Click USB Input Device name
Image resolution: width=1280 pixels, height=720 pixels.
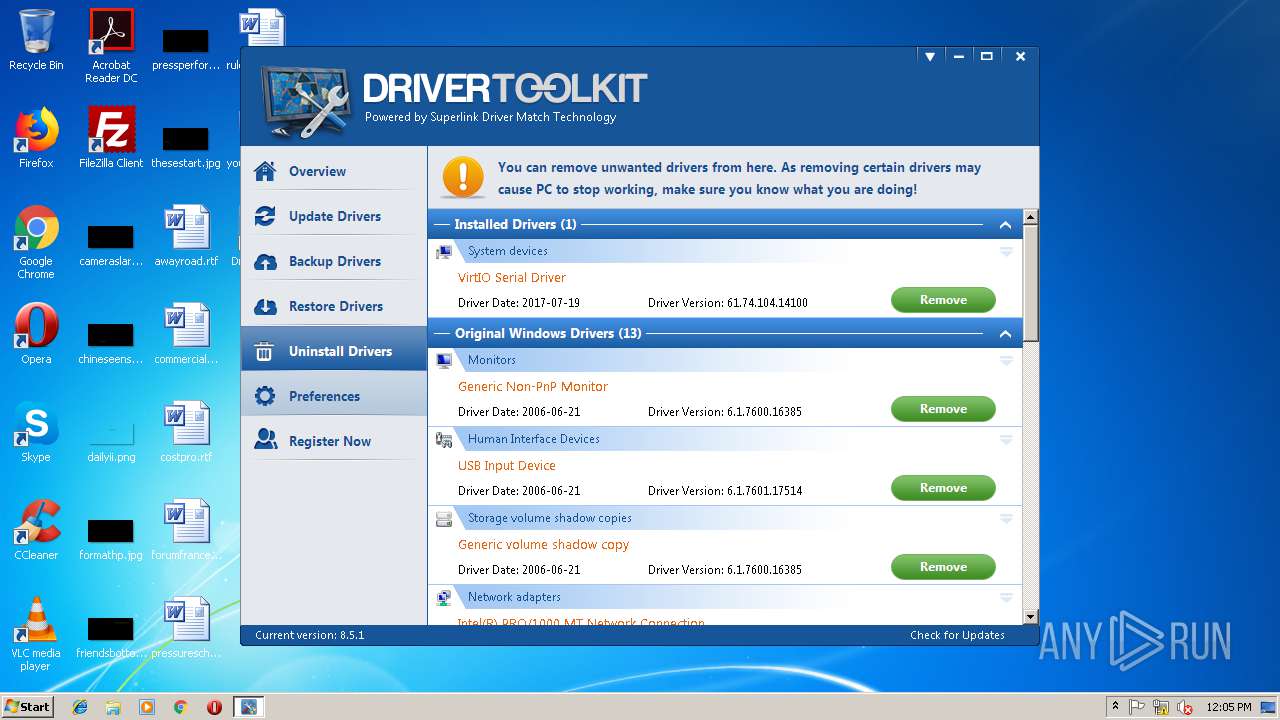pos(507,466)
